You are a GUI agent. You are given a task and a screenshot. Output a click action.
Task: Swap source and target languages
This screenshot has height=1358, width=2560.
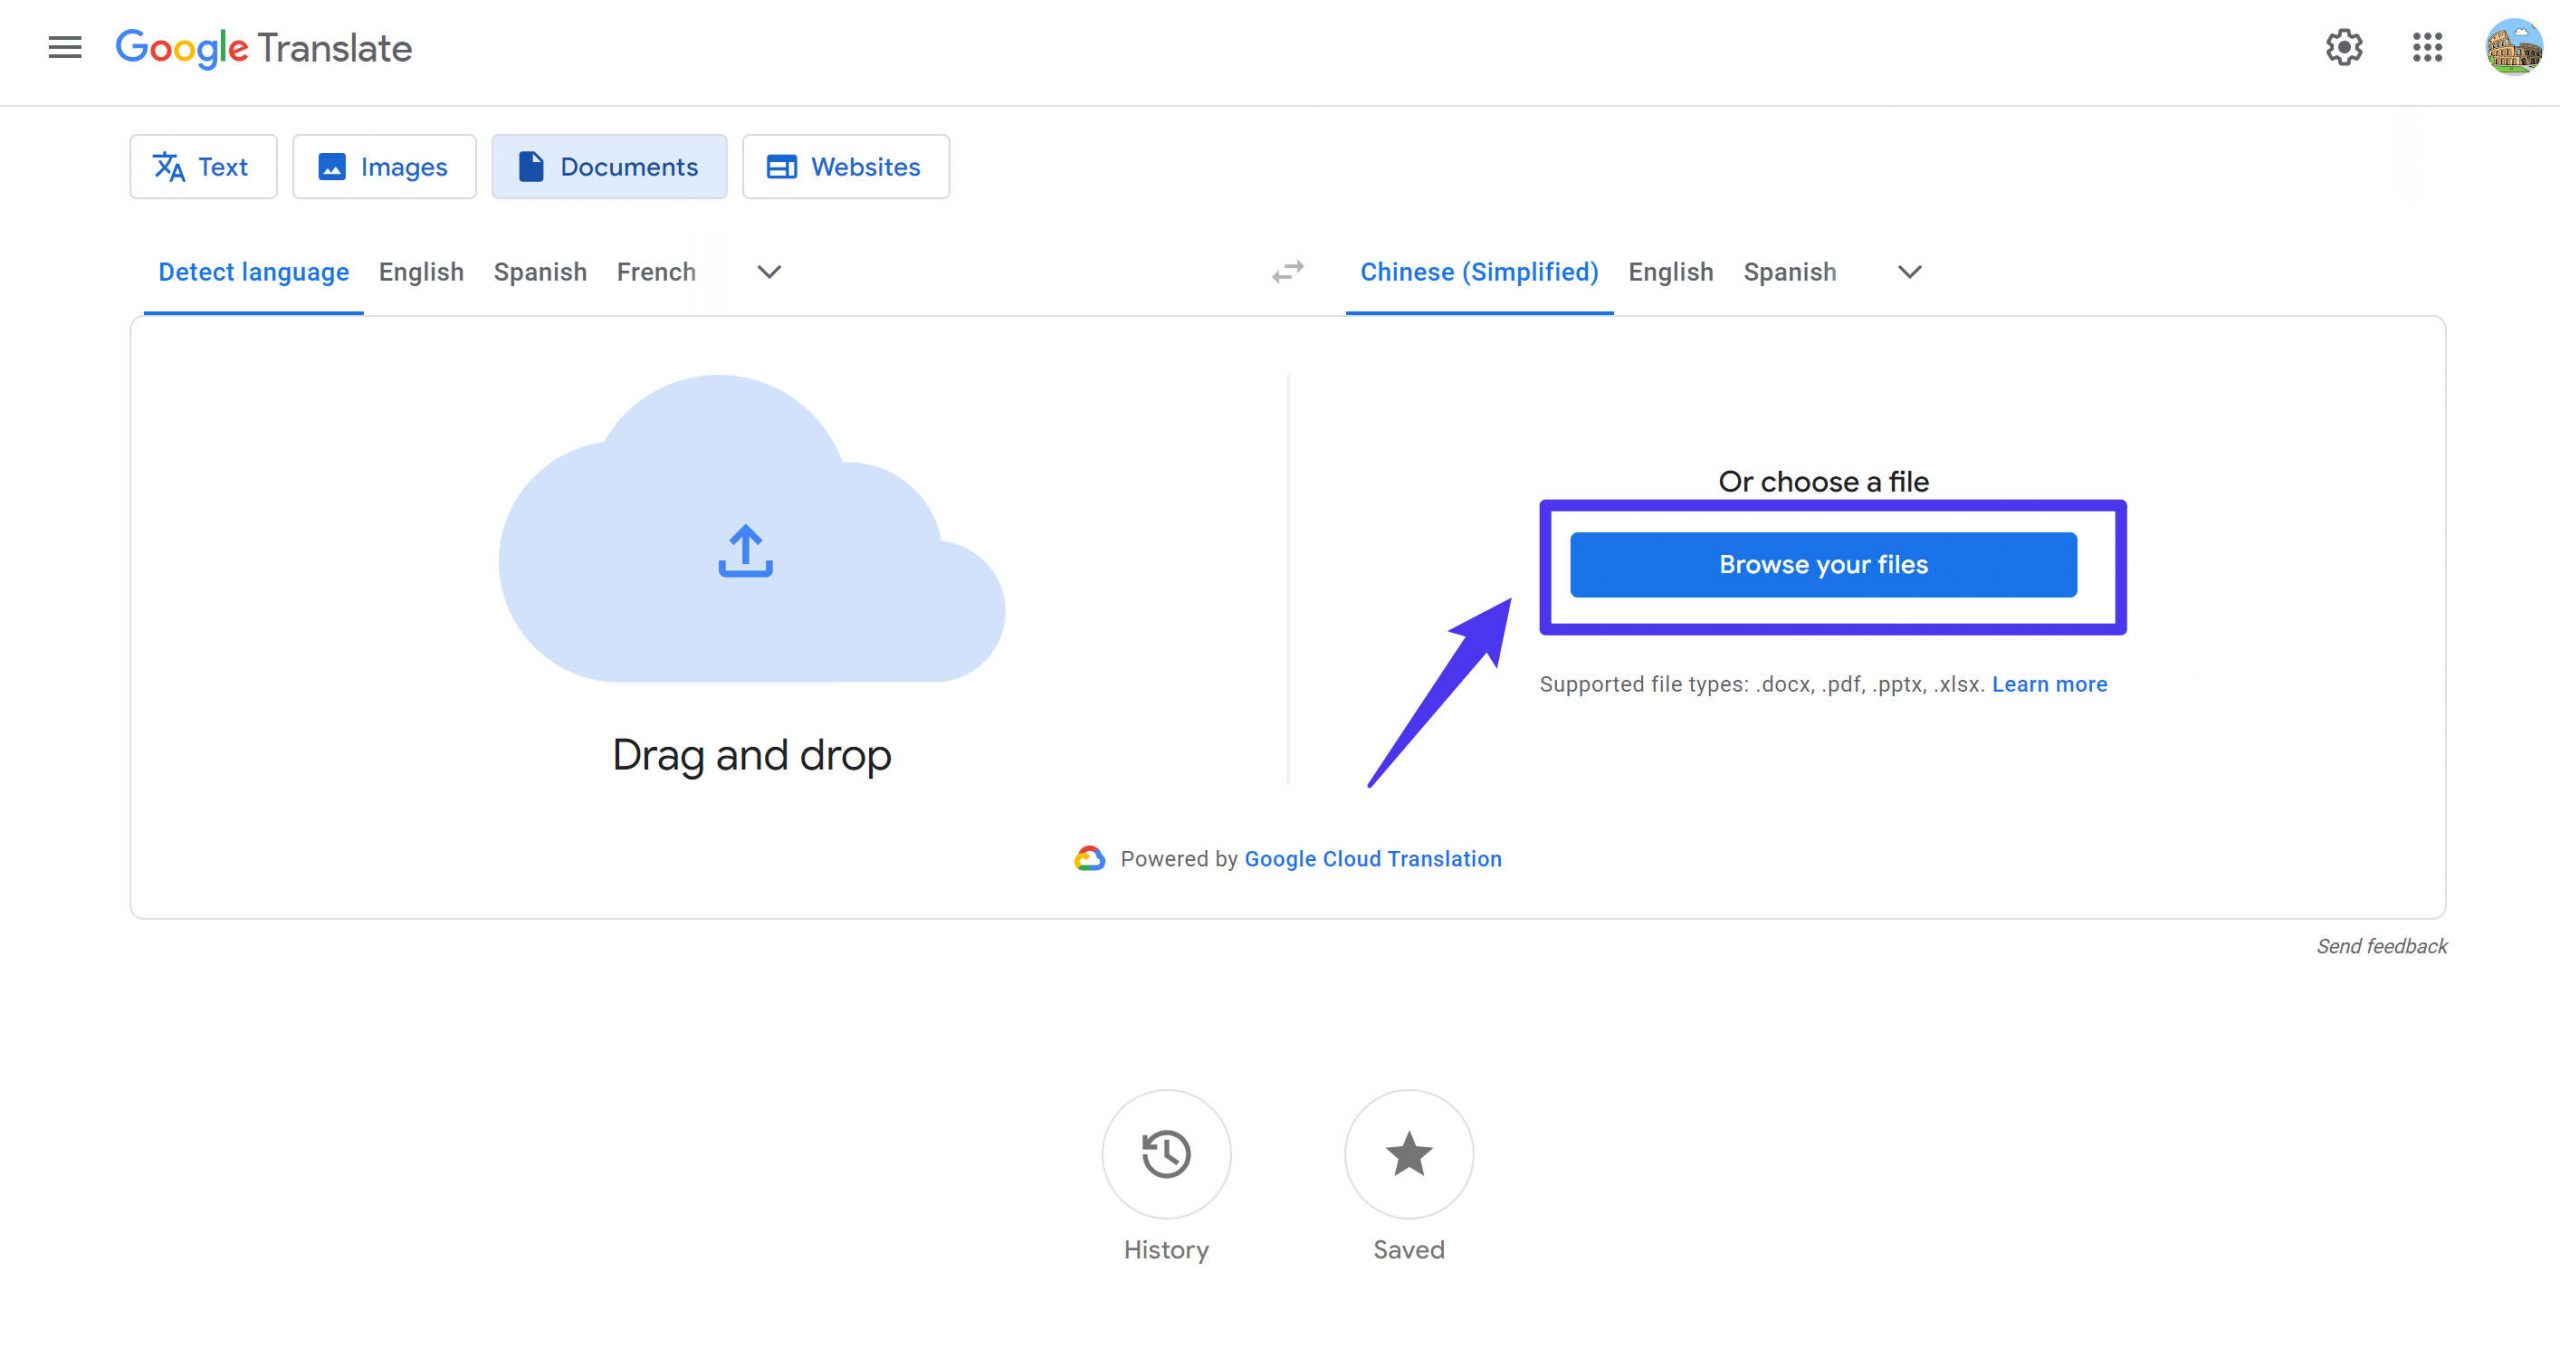pyautogui.click(x=1288, y=272)
